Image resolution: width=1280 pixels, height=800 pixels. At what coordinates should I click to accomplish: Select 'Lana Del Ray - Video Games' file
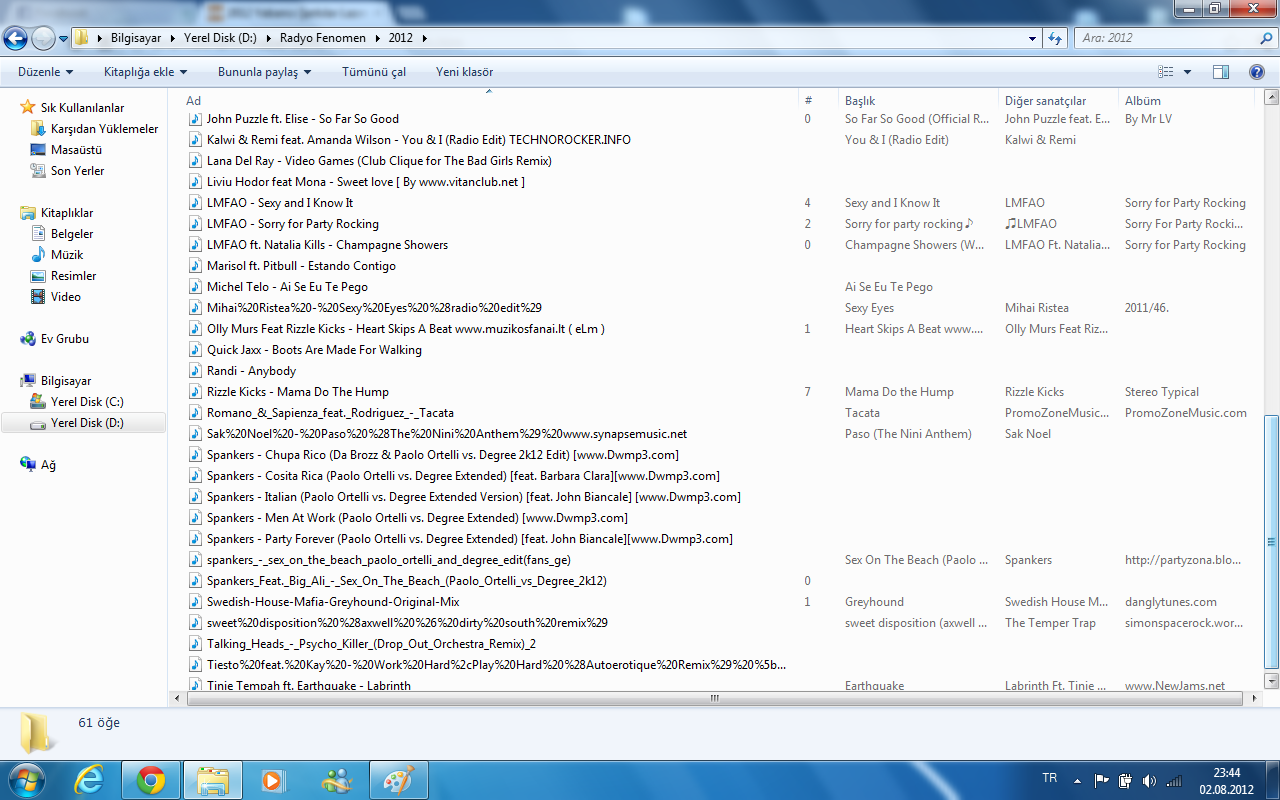click(x=379, y=161)
